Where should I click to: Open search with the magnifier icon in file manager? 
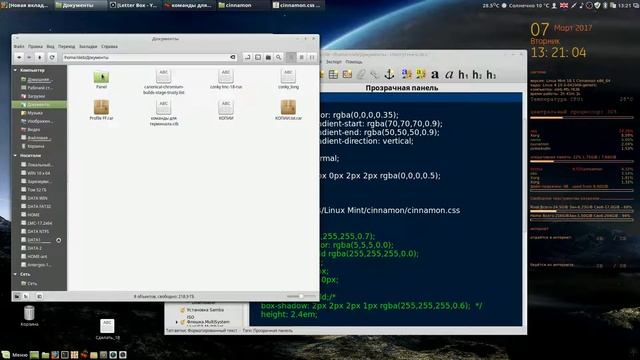coord(278,58)
